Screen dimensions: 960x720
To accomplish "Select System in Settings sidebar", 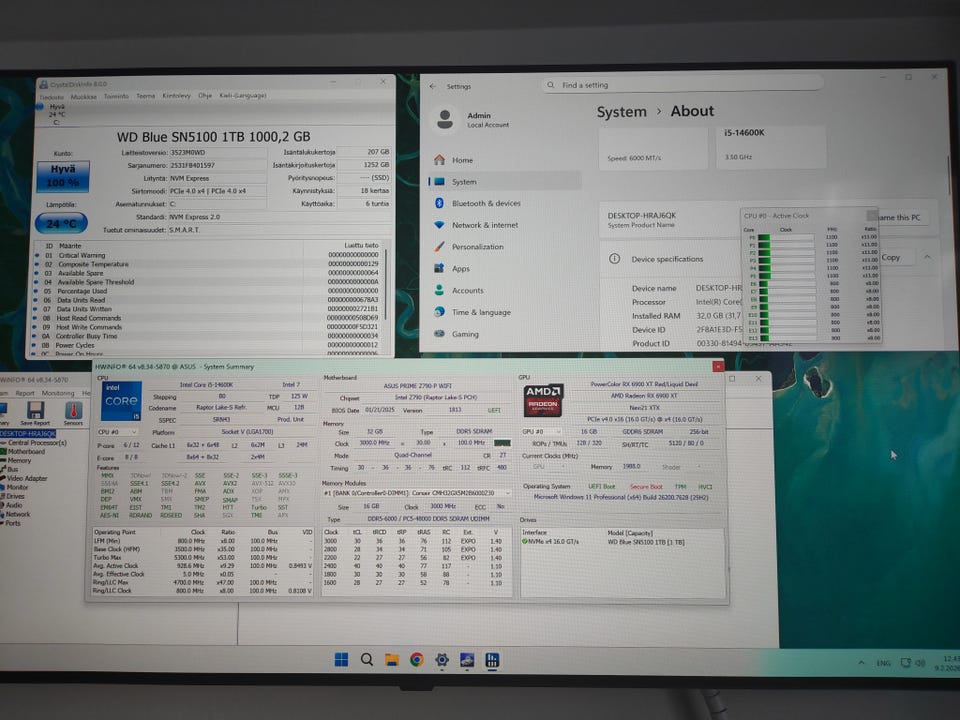I will [x=504, y=182].
